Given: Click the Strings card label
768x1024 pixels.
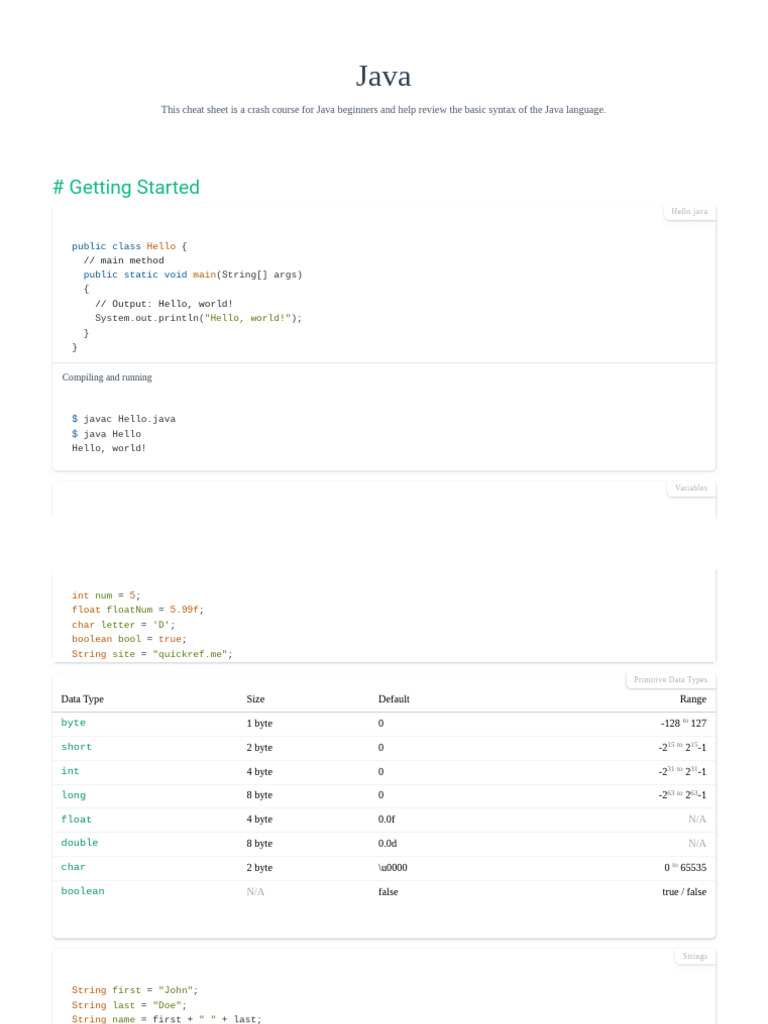Looking at the screenshot, I should (695, 956).
